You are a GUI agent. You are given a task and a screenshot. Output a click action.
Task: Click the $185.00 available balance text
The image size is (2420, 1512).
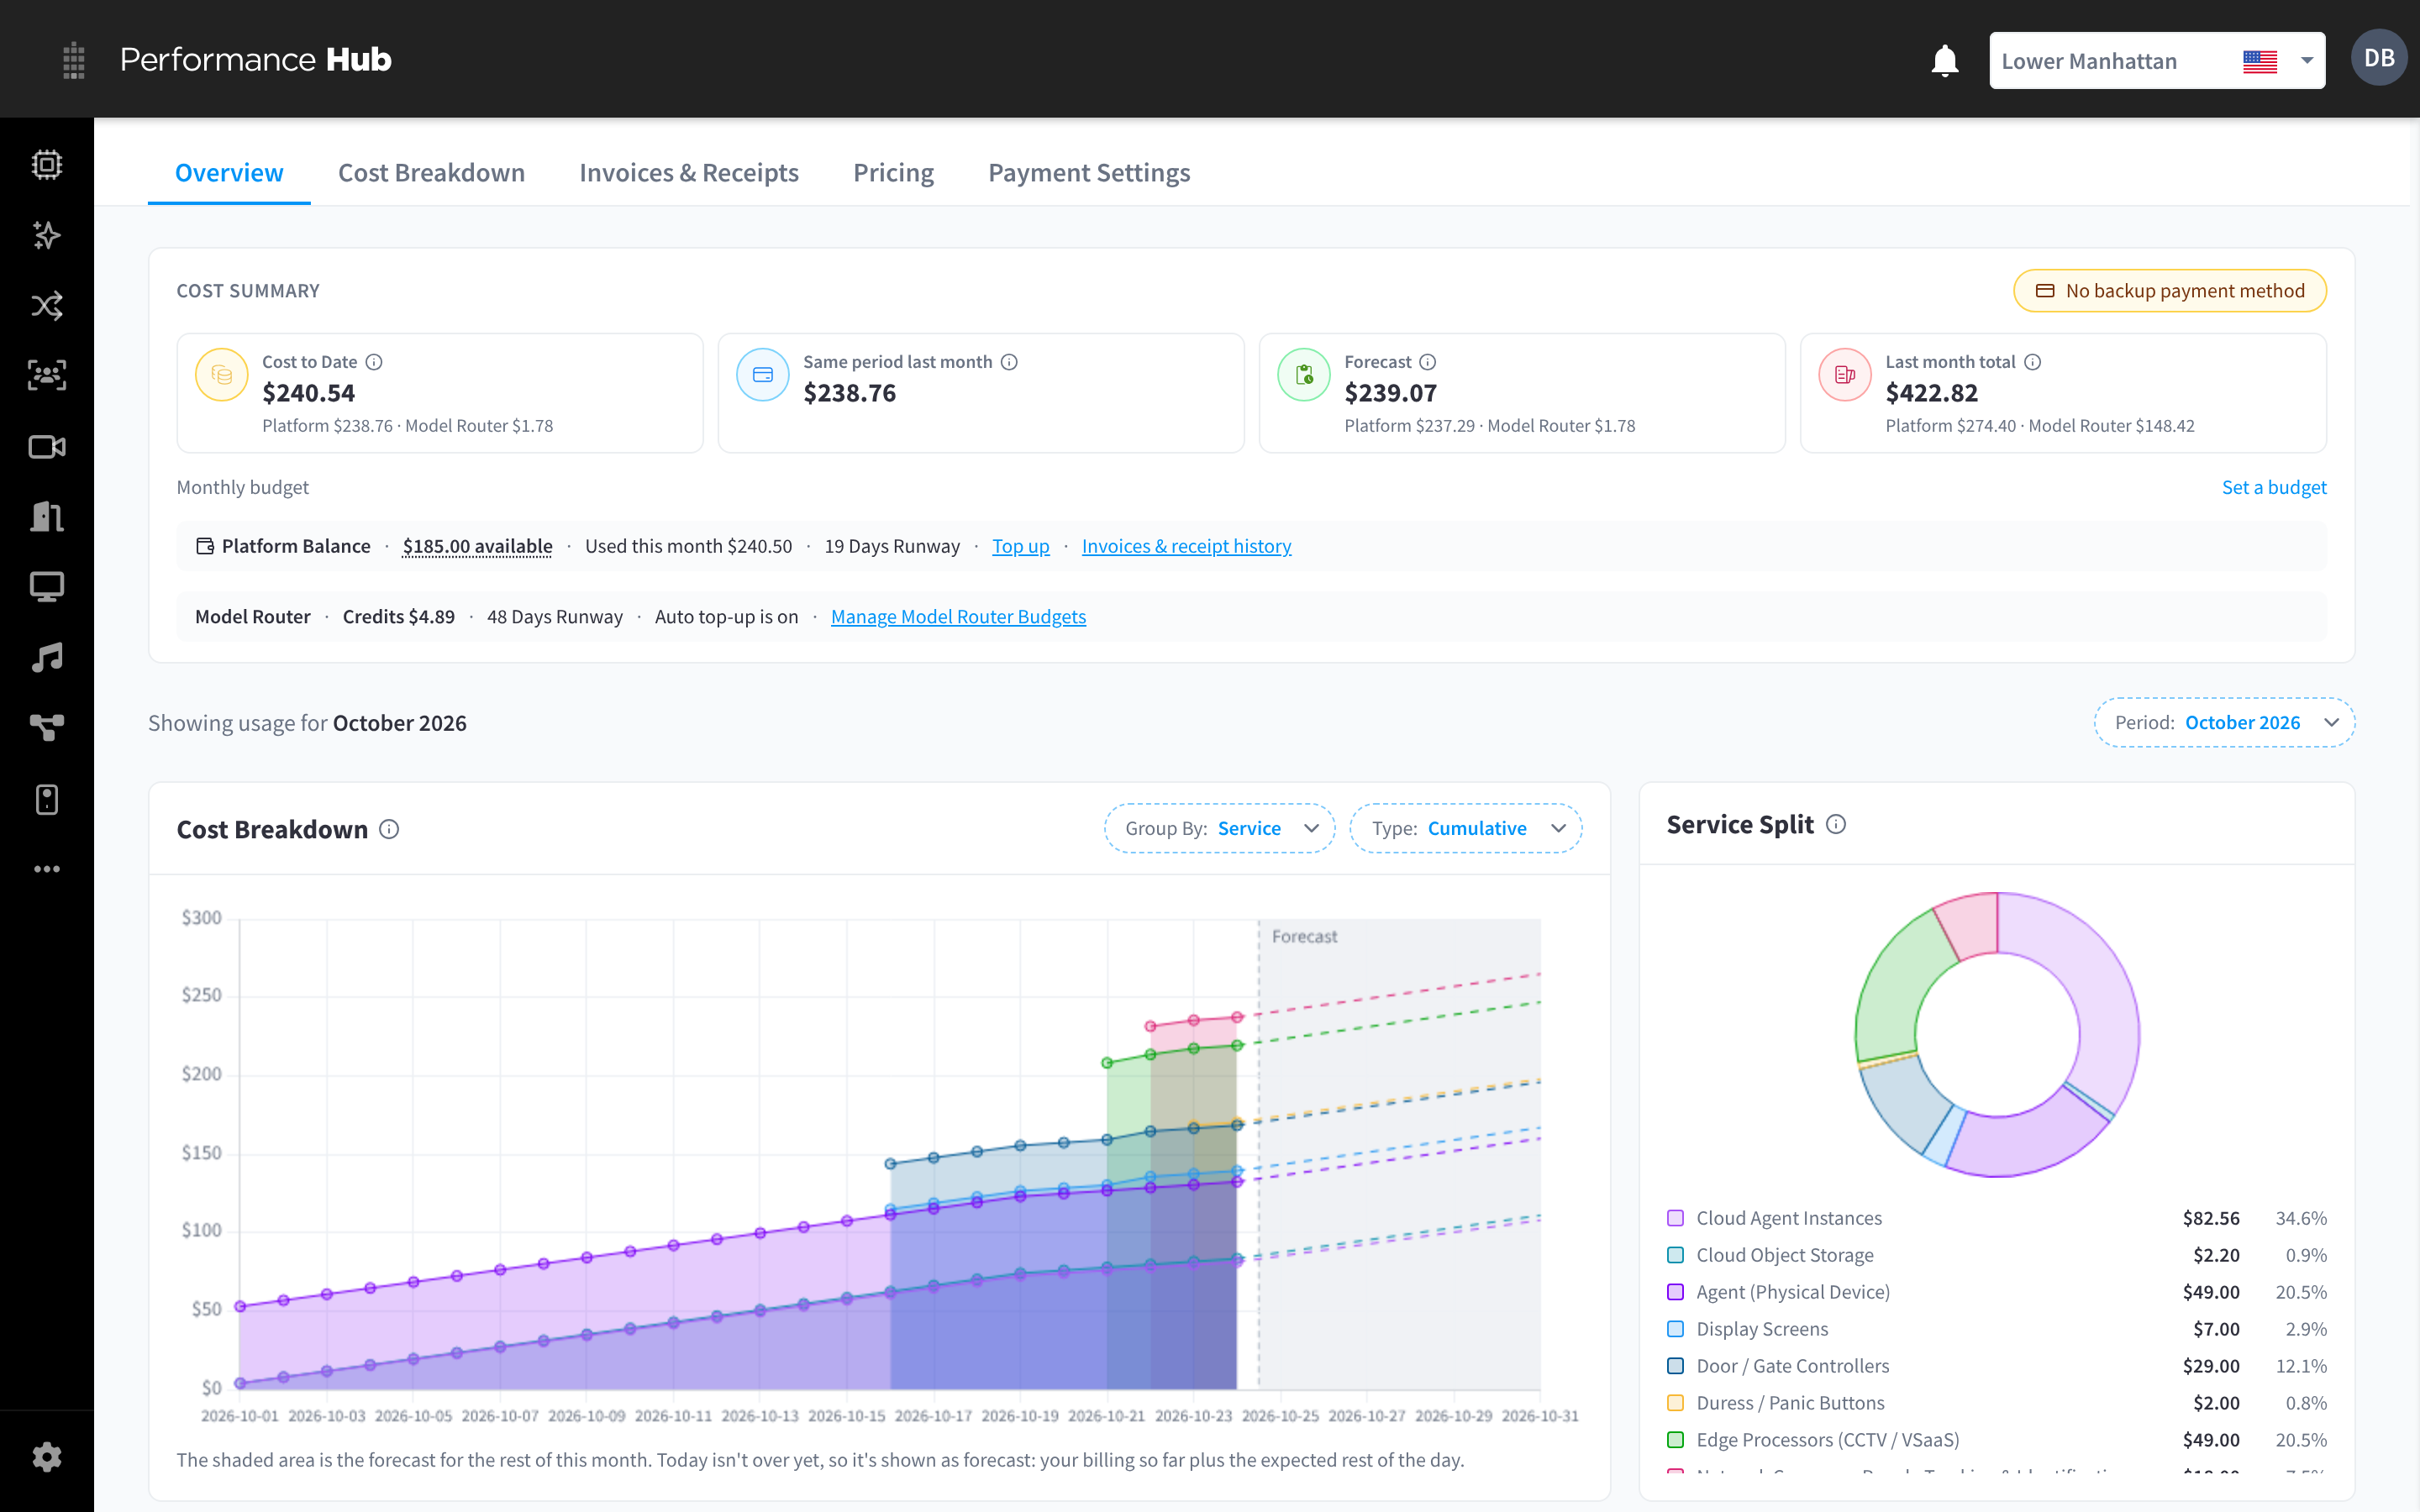coord(477,546)
